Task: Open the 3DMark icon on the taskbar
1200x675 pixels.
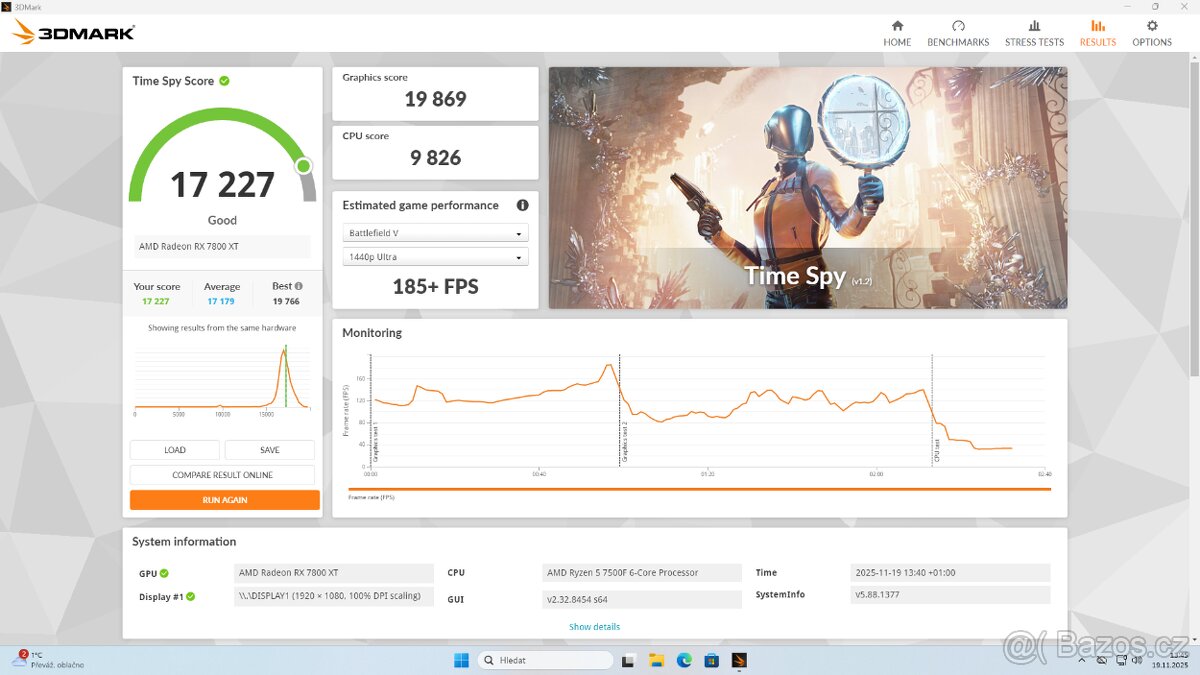Action: tap(738, 660)
